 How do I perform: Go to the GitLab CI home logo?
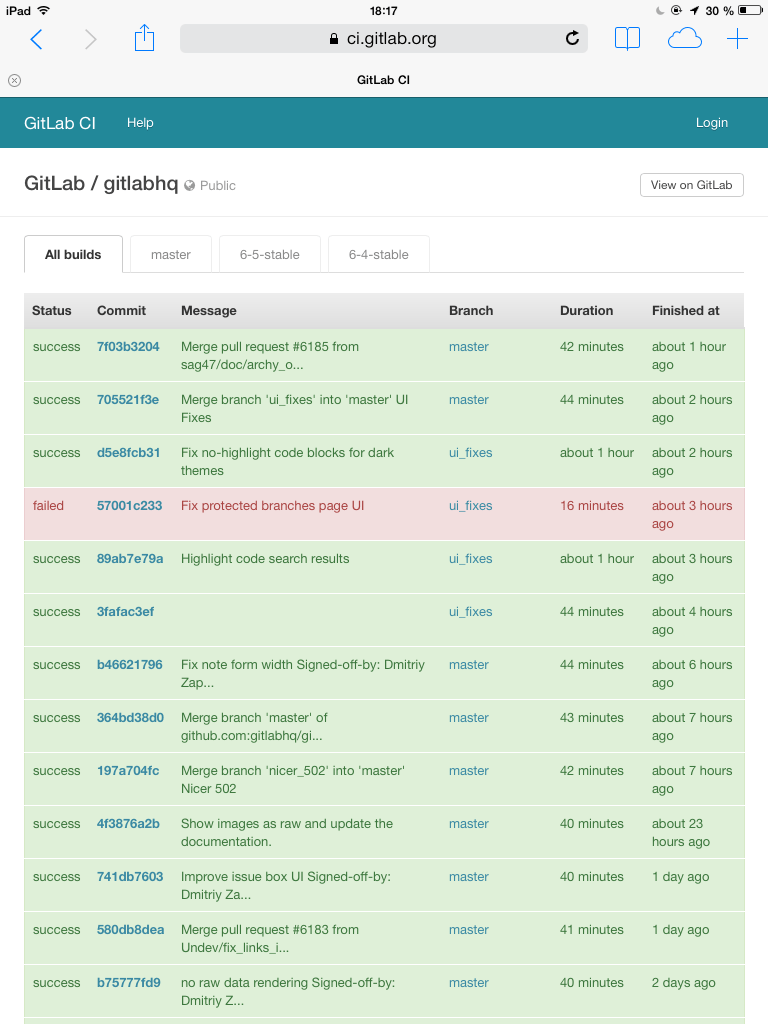60,123
